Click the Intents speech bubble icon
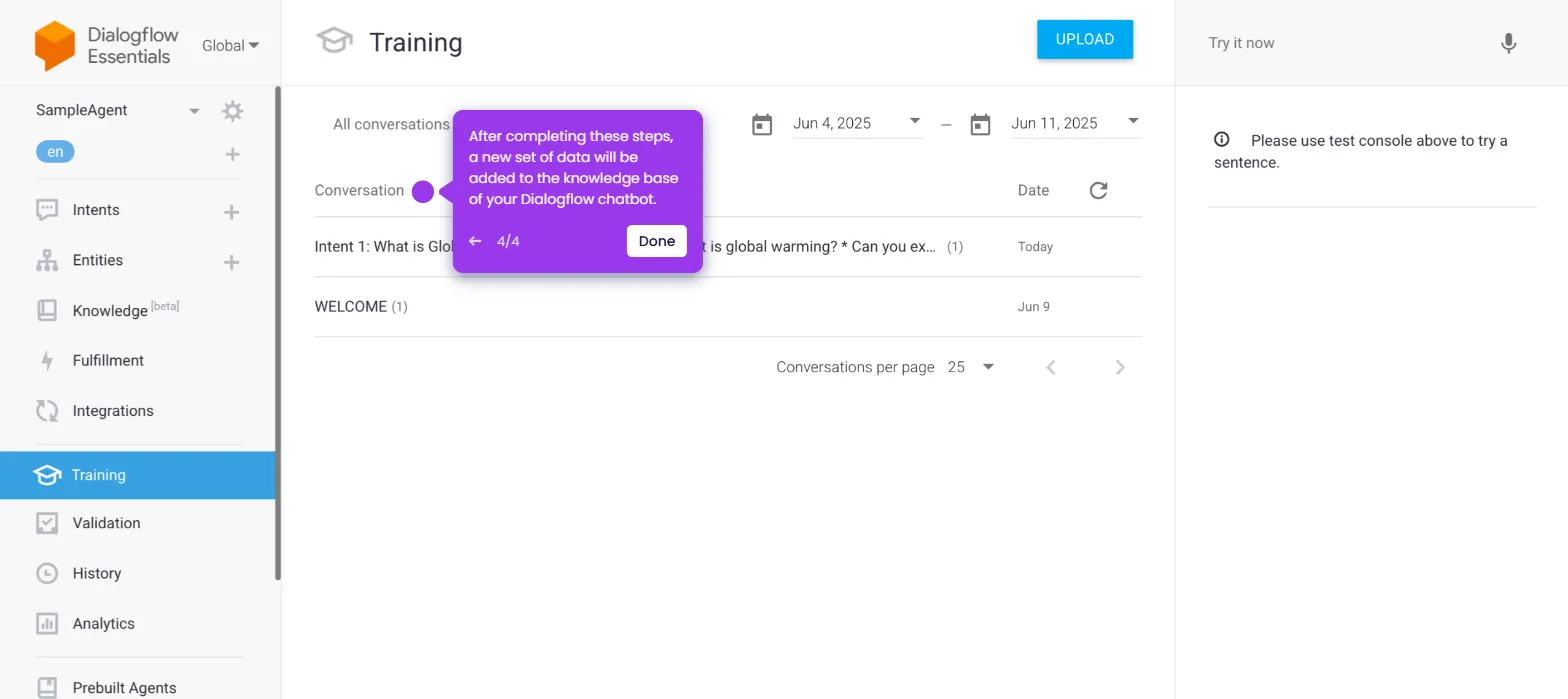1568x699 pixels. click(x=47, y=211)
